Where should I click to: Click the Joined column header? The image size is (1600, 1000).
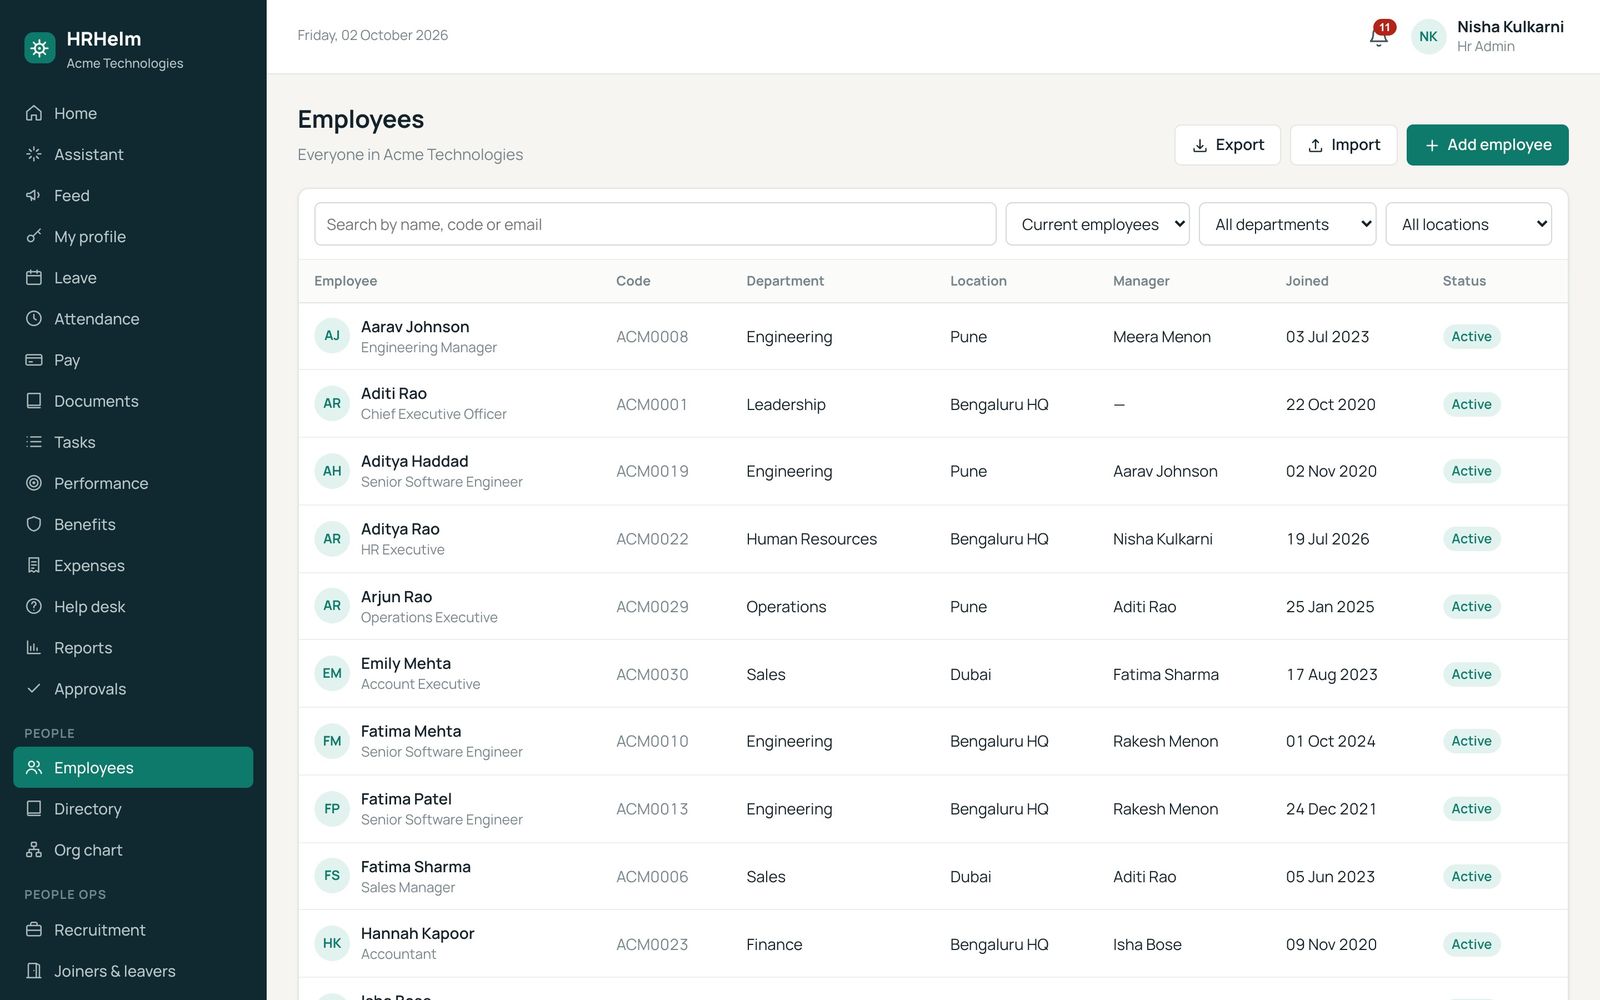(x=1307, y=281)
